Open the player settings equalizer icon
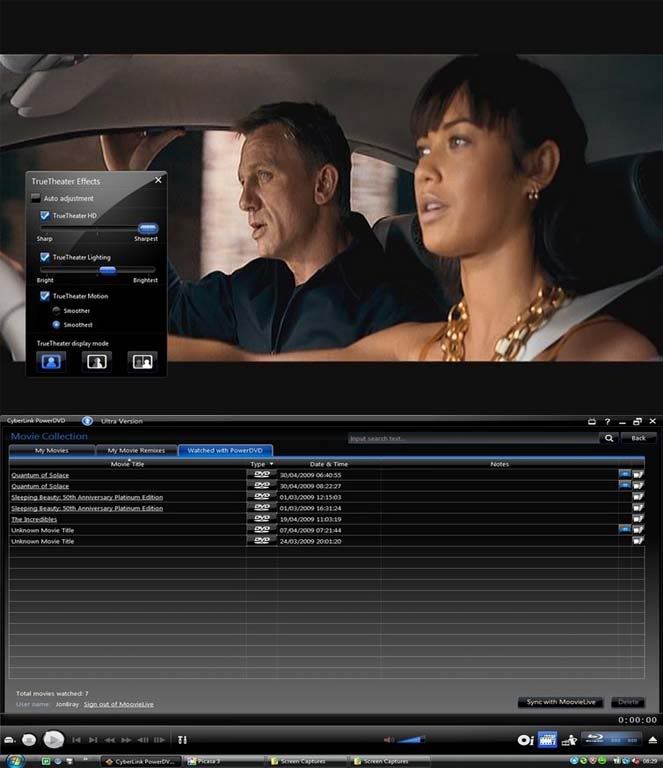Image resolution: width=663 pixels, height=768 pixels. [182, 740]
